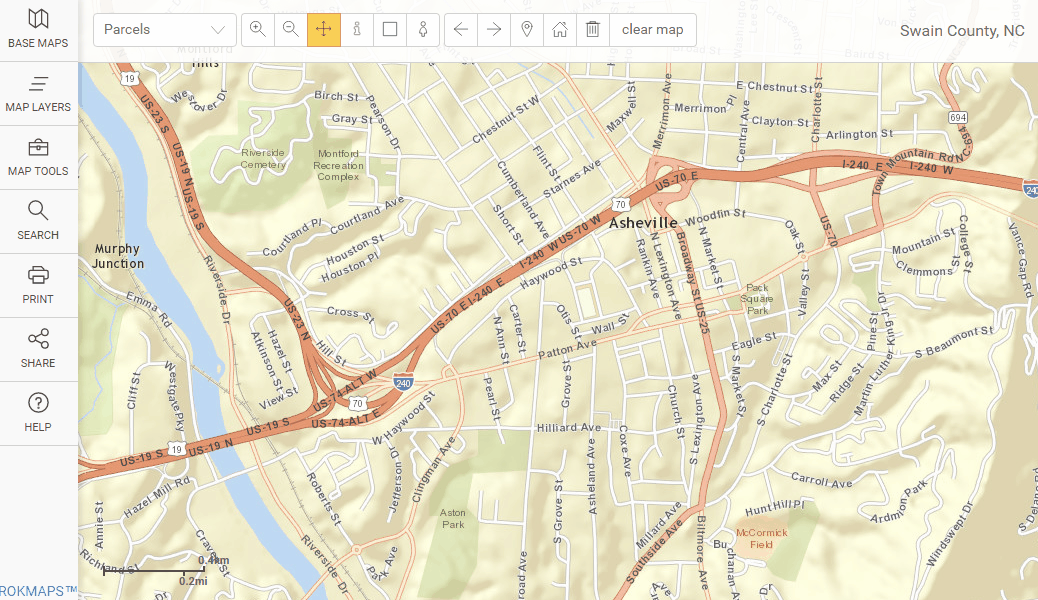Open the Parcels dropdown list
Image resolution: width=1038 pixels, height=600 pixels.
(165, 29)
